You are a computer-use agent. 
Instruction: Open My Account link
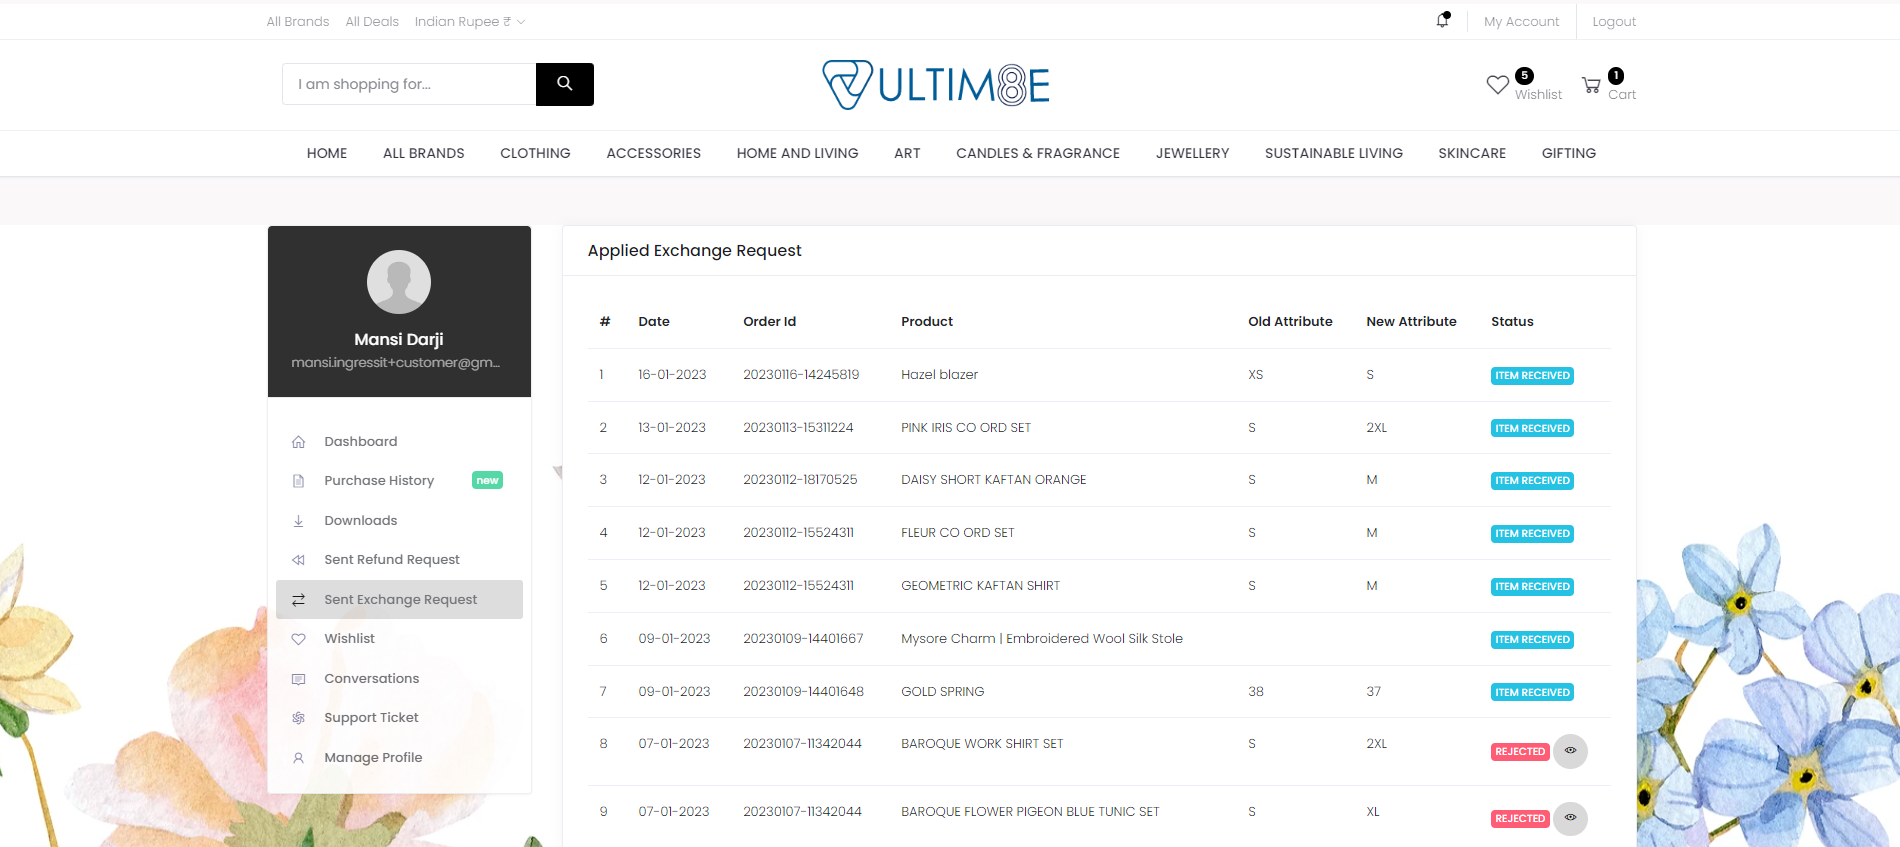tap(1521, 22)
